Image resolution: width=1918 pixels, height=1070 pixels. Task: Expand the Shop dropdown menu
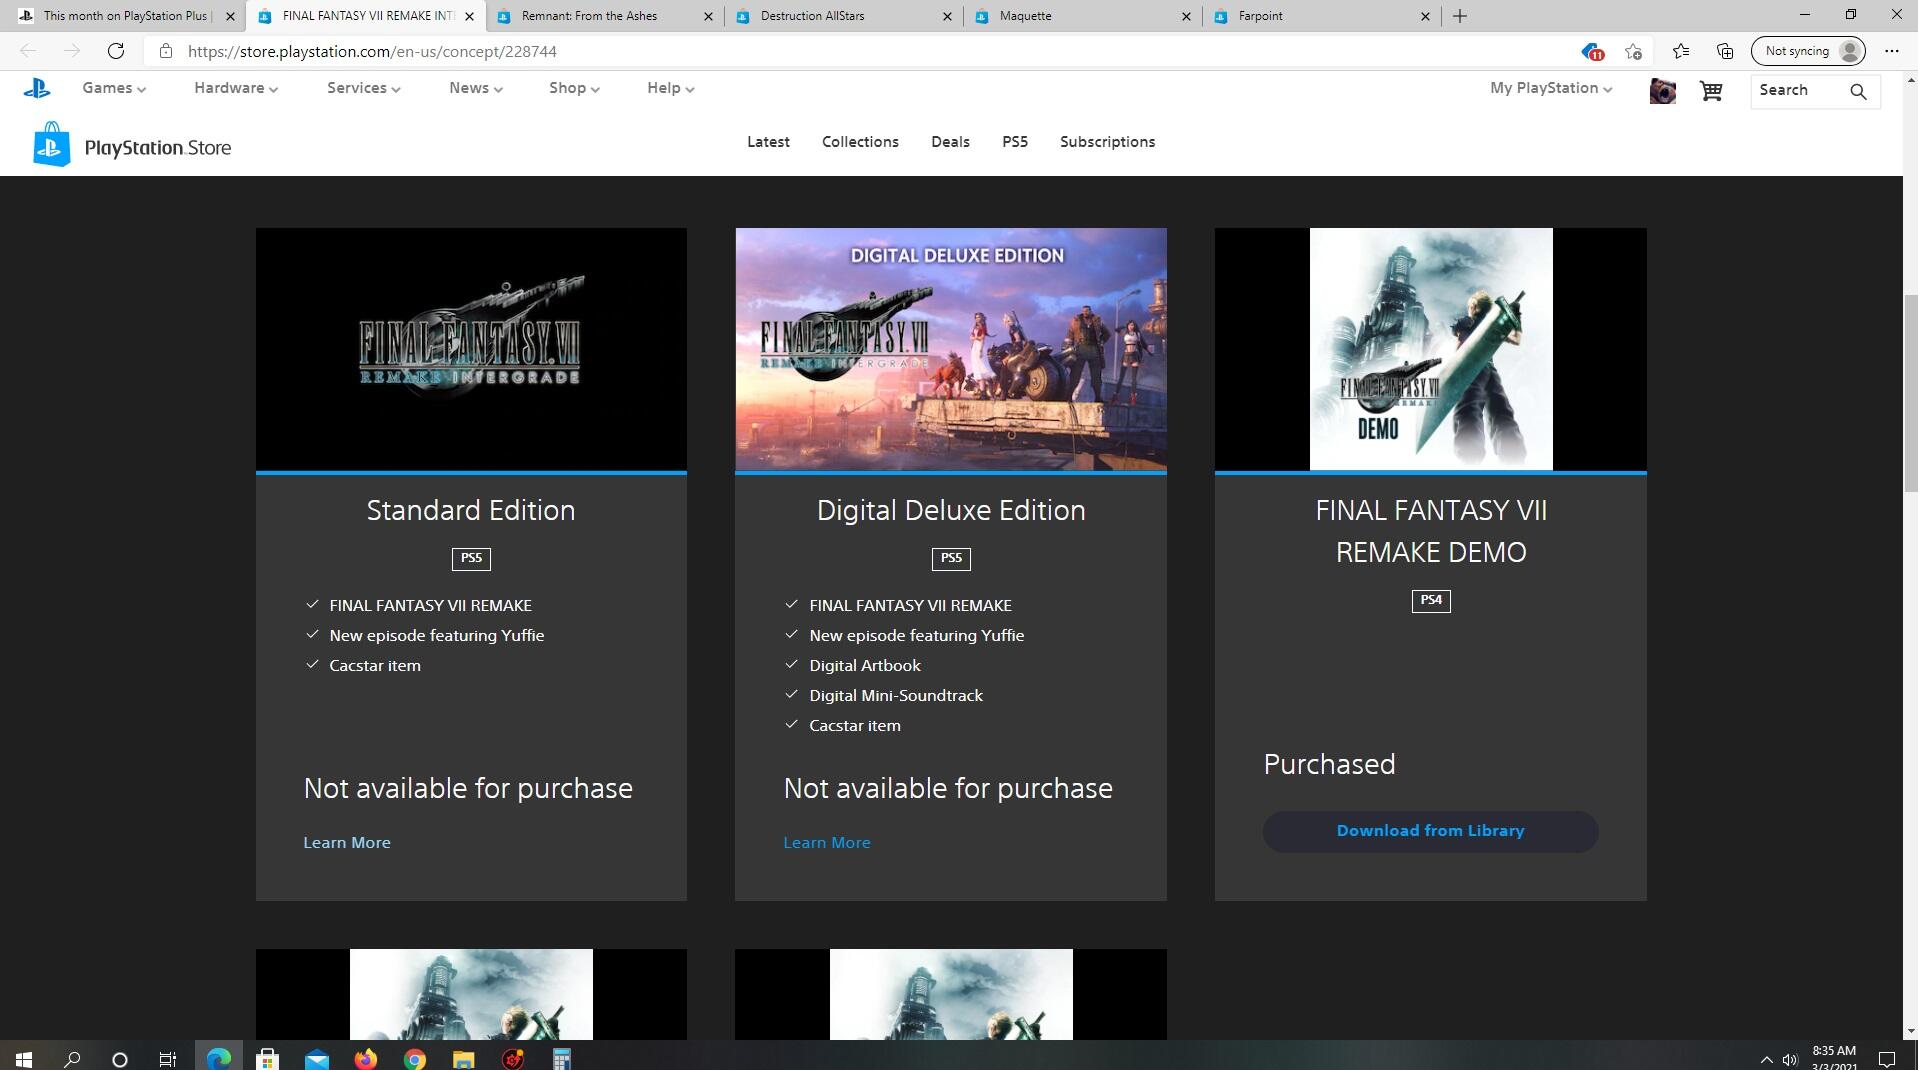tap(574, 88)
